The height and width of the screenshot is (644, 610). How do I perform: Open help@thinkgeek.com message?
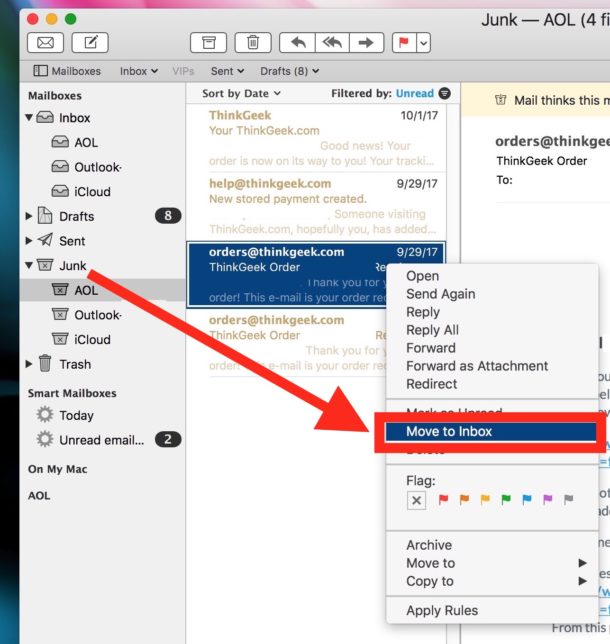pyautogui.click(x=316, y=206)
